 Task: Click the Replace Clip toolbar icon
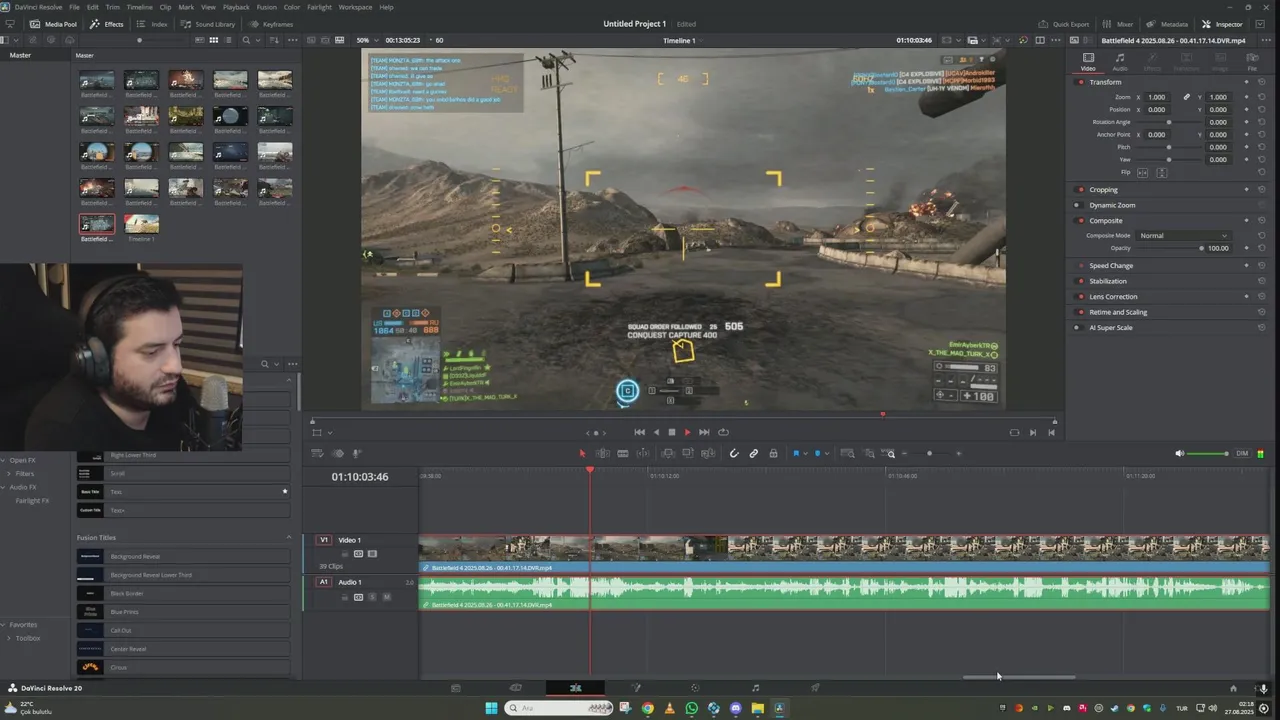pos(708,454)
